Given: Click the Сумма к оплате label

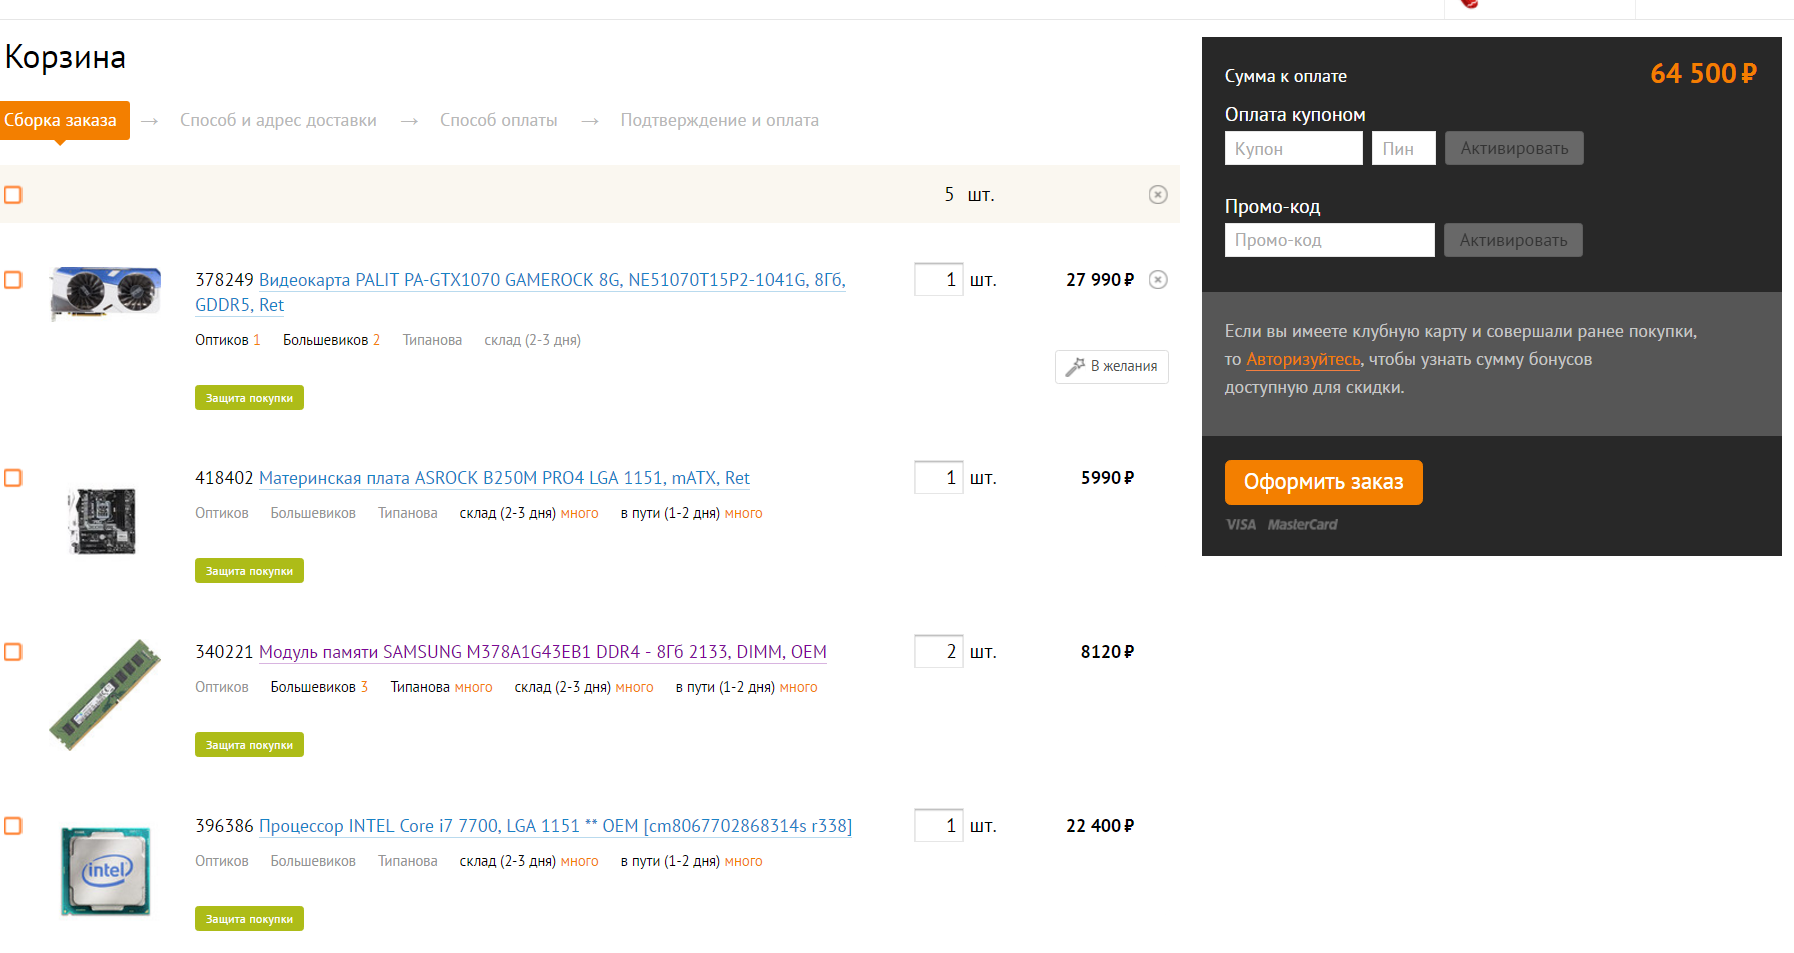Looking at the screenshot, I should click(1286, 76).
